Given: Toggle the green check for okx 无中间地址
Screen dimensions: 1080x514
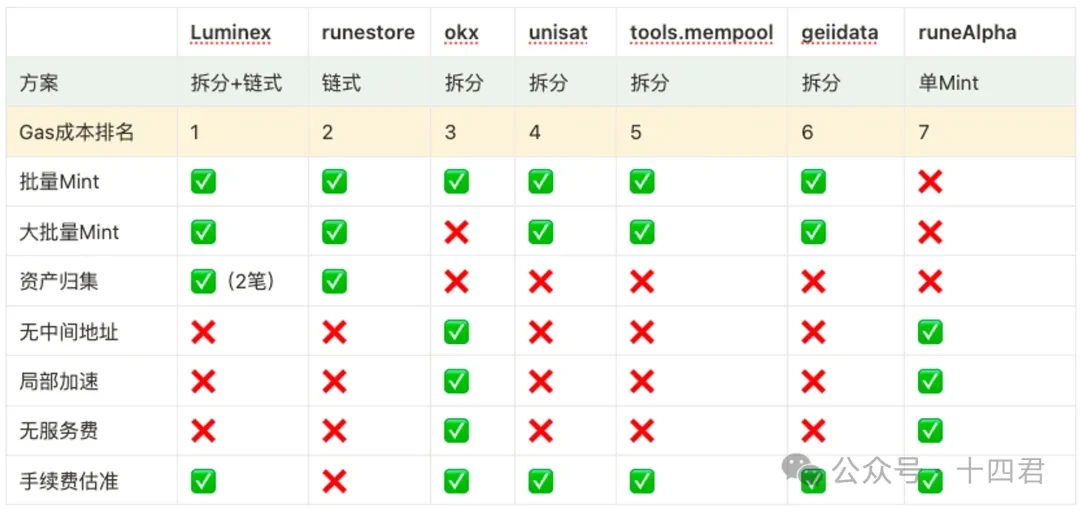Looking at the screenshot, I should (x=456, y=332).
